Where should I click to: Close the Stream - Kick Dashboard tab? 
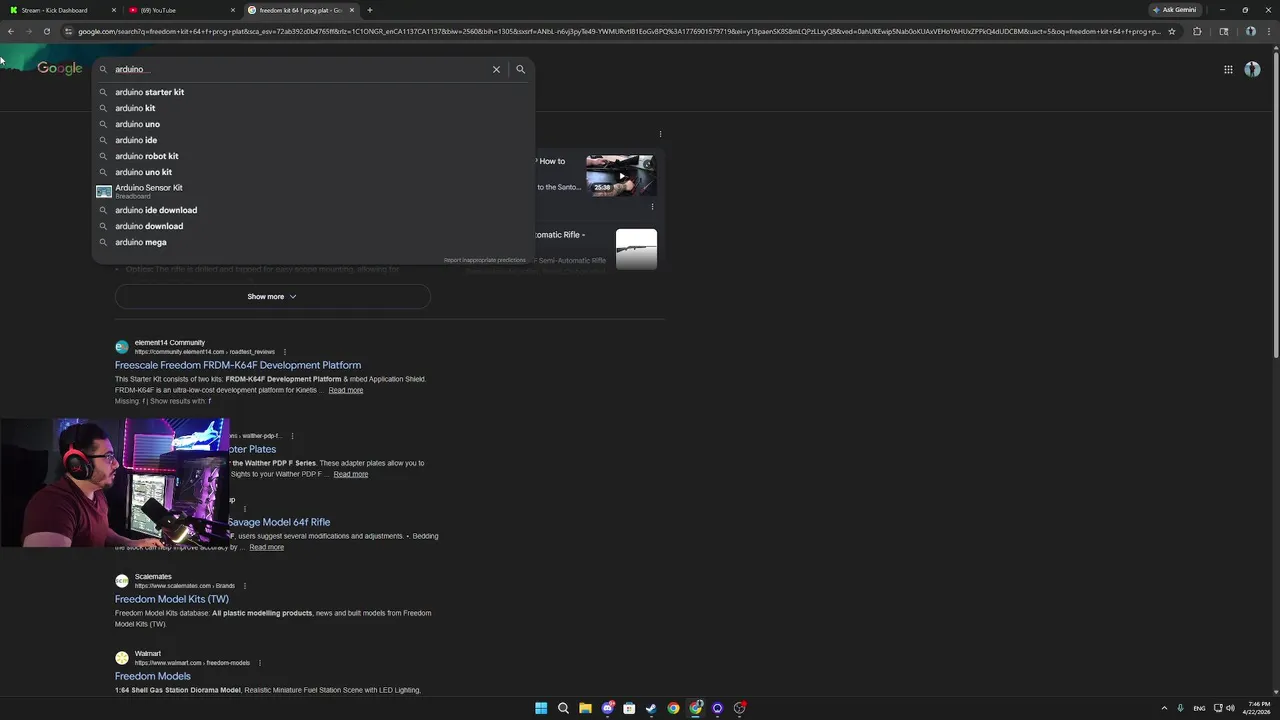point(114,10)
